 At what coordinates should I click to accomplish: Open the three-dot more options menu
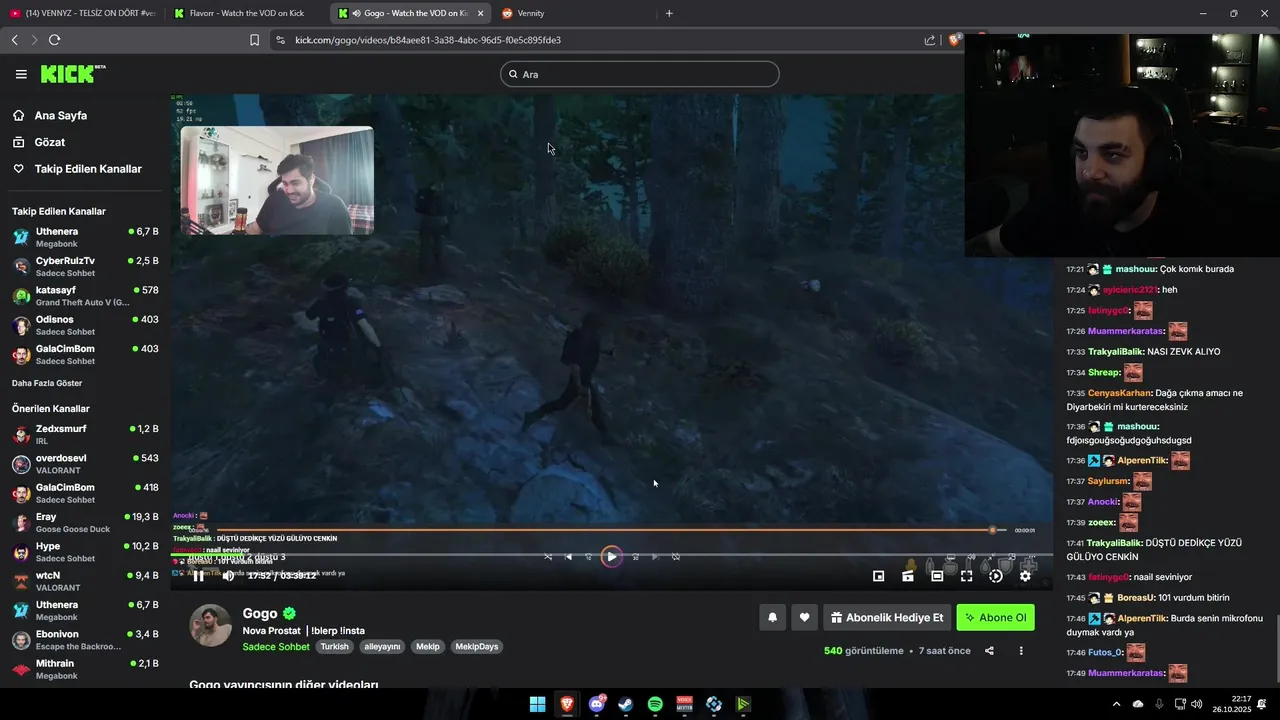tap(1021, 650)
